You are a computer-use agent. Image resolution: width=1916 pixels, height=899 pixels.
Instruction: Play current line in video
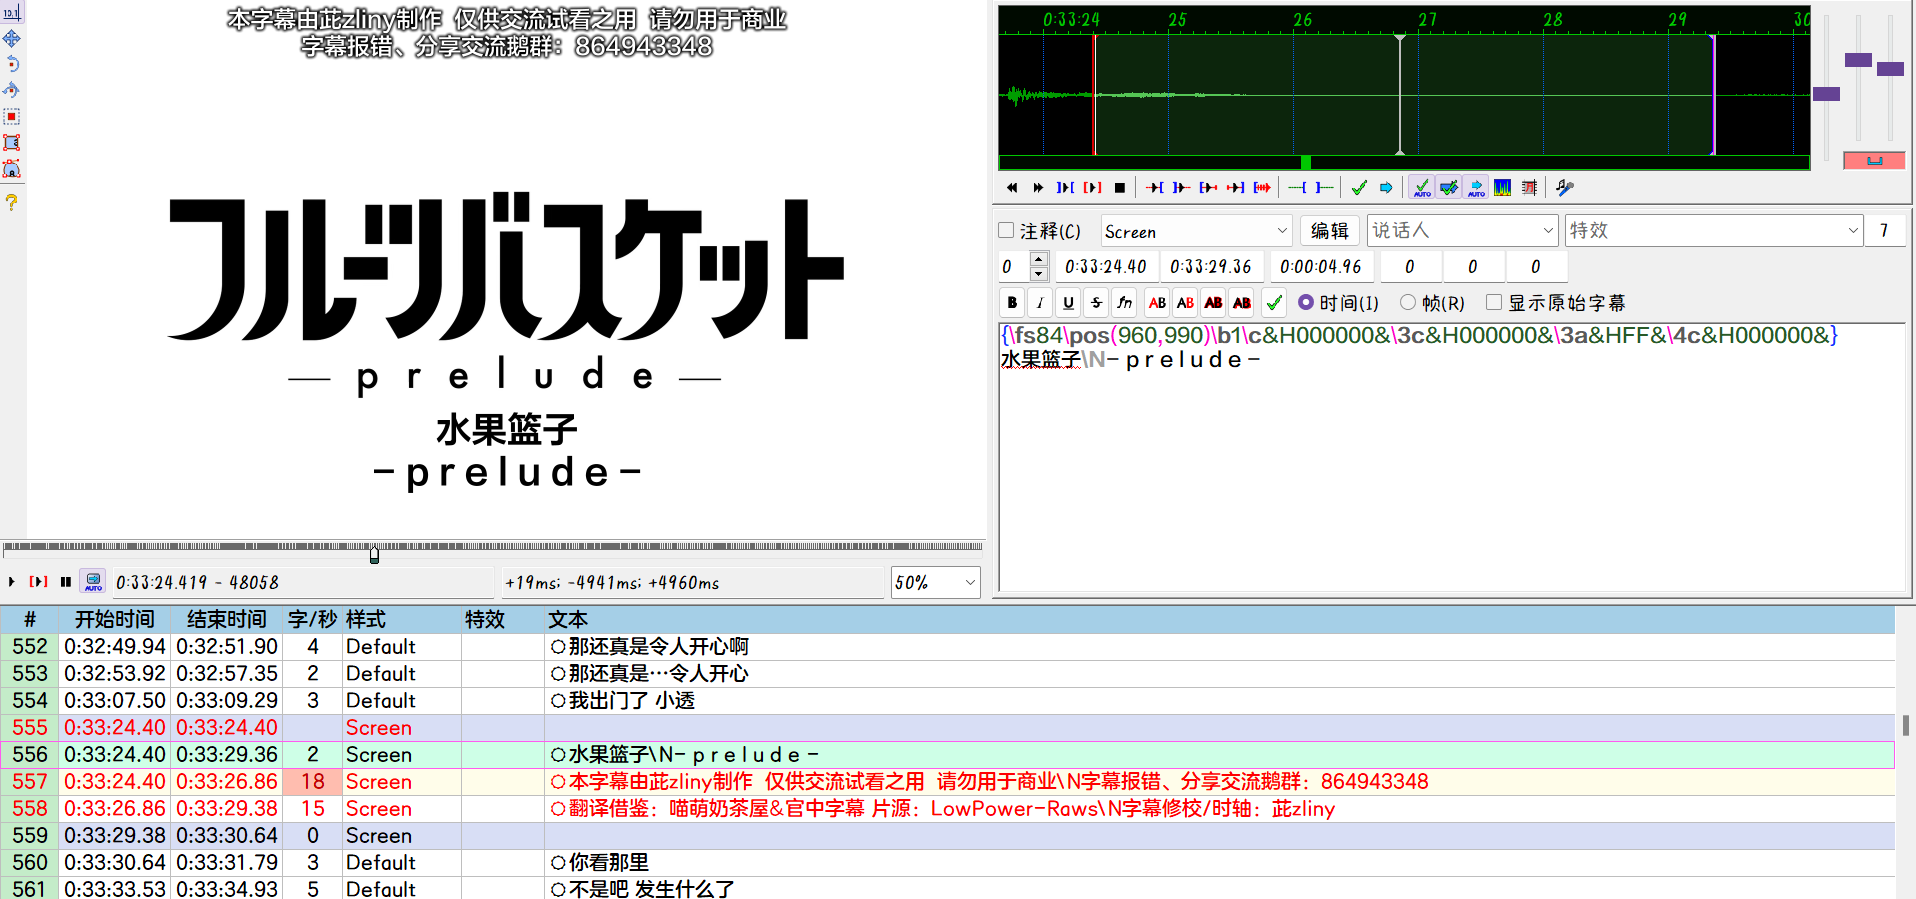pos(38,581)
